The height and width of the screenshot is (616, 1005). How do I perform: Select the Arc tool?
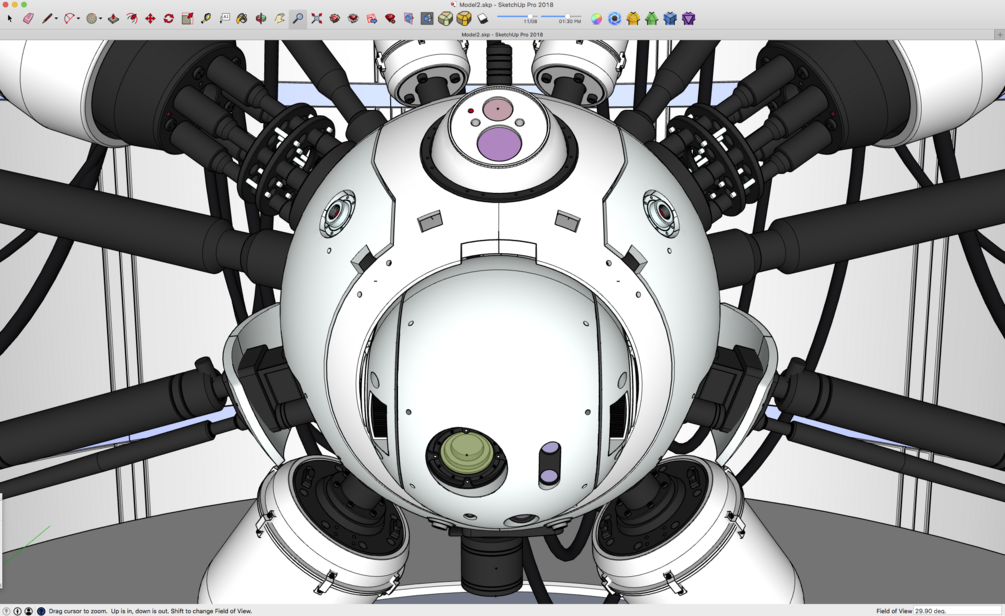[x=68, y=19]
